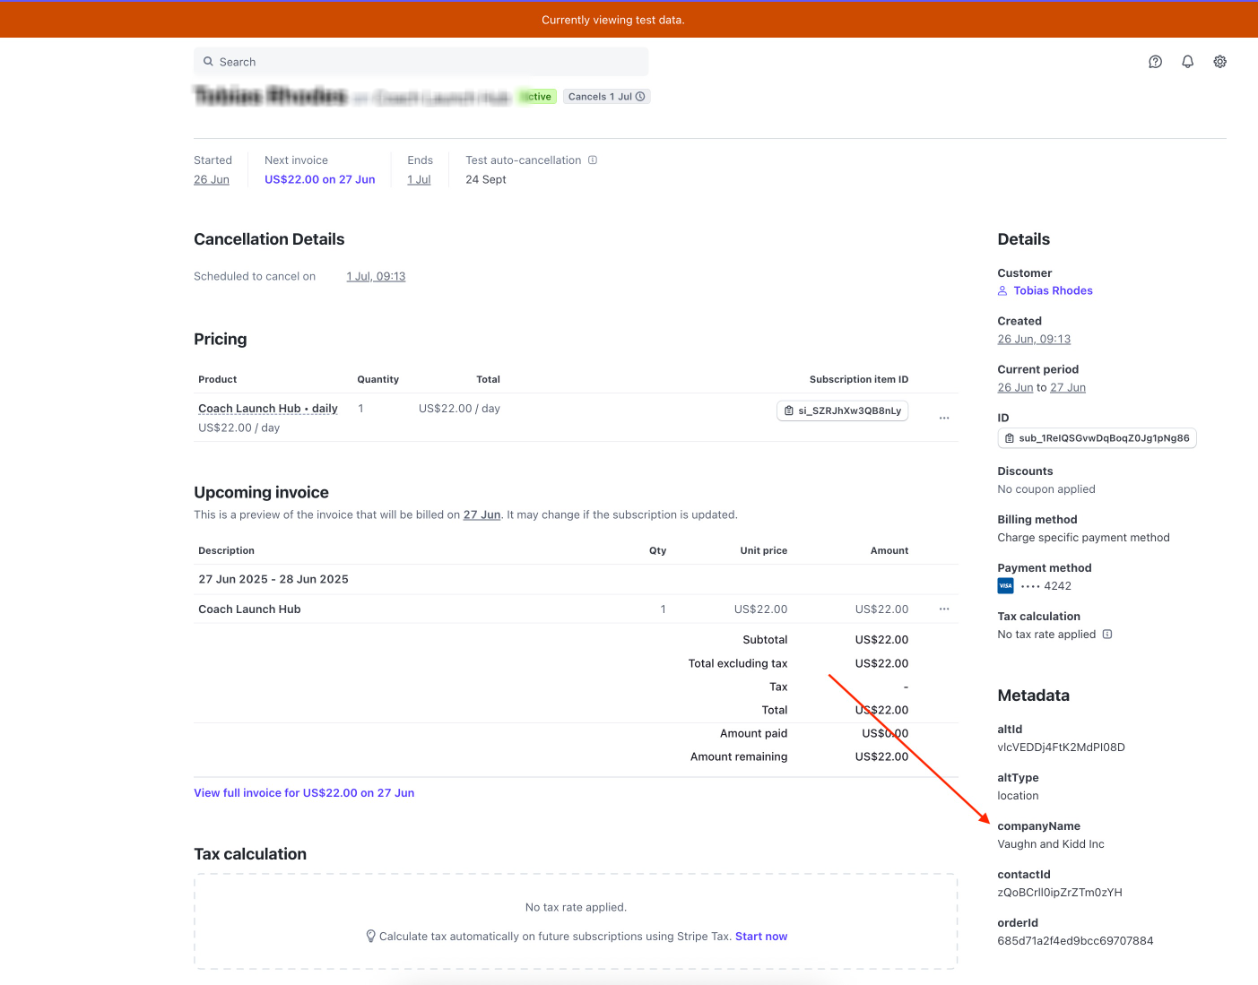Copy the subscription item ID si_SZRJhXw3QB8nLy
1258x985 pixels.
(842, 411)
